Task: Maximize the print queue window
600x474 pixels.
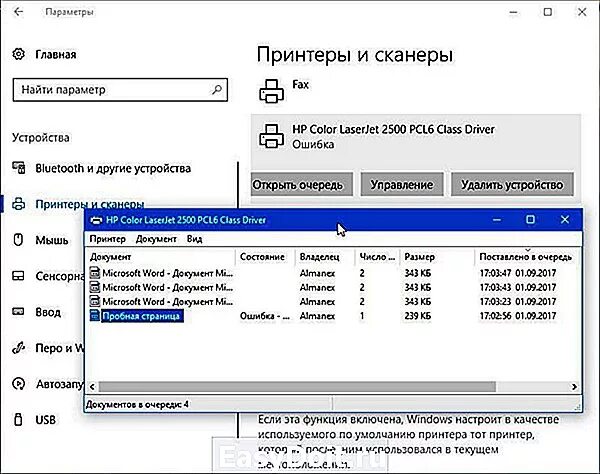Action: tap(530, 220)
